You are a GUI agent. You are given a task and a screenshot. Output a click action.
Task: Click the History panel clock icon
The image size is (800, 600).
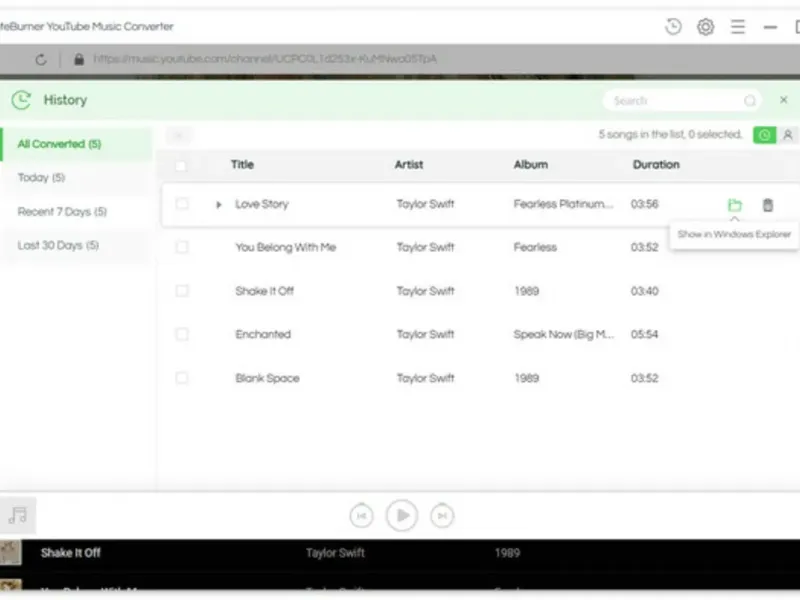21,100
